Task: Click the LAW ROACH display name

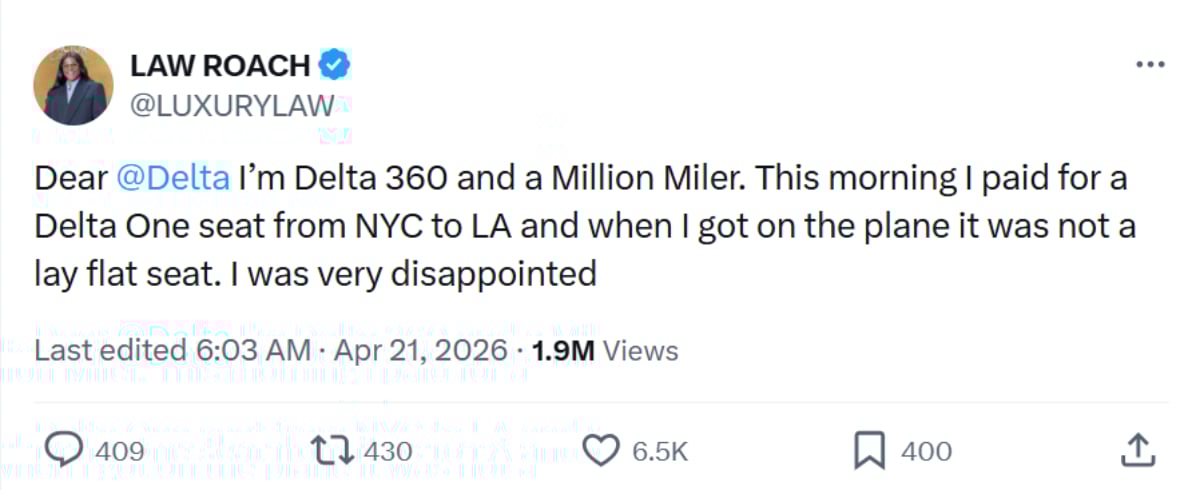Action: pos(220,66)
